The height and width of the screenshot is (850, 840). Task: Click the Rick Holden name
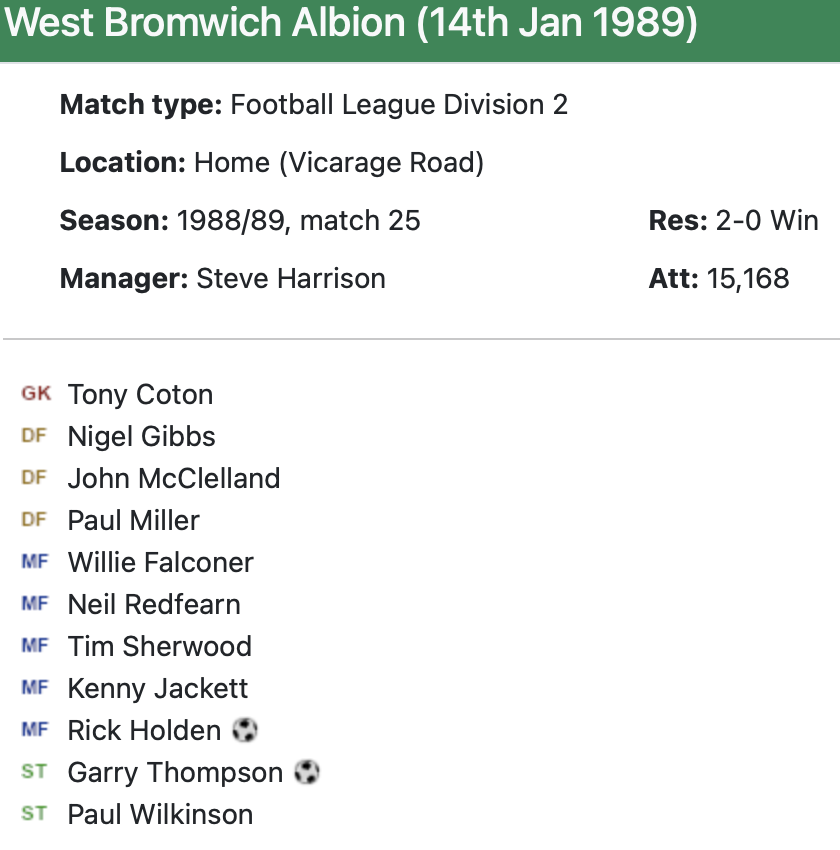tap(144, 730)
